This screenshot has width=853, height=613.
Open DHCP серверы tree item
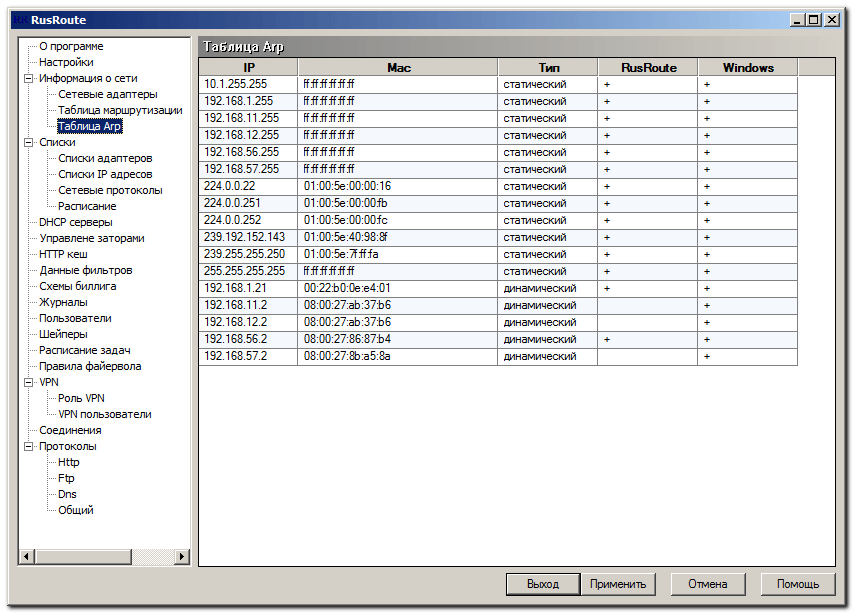coord(76,222)
